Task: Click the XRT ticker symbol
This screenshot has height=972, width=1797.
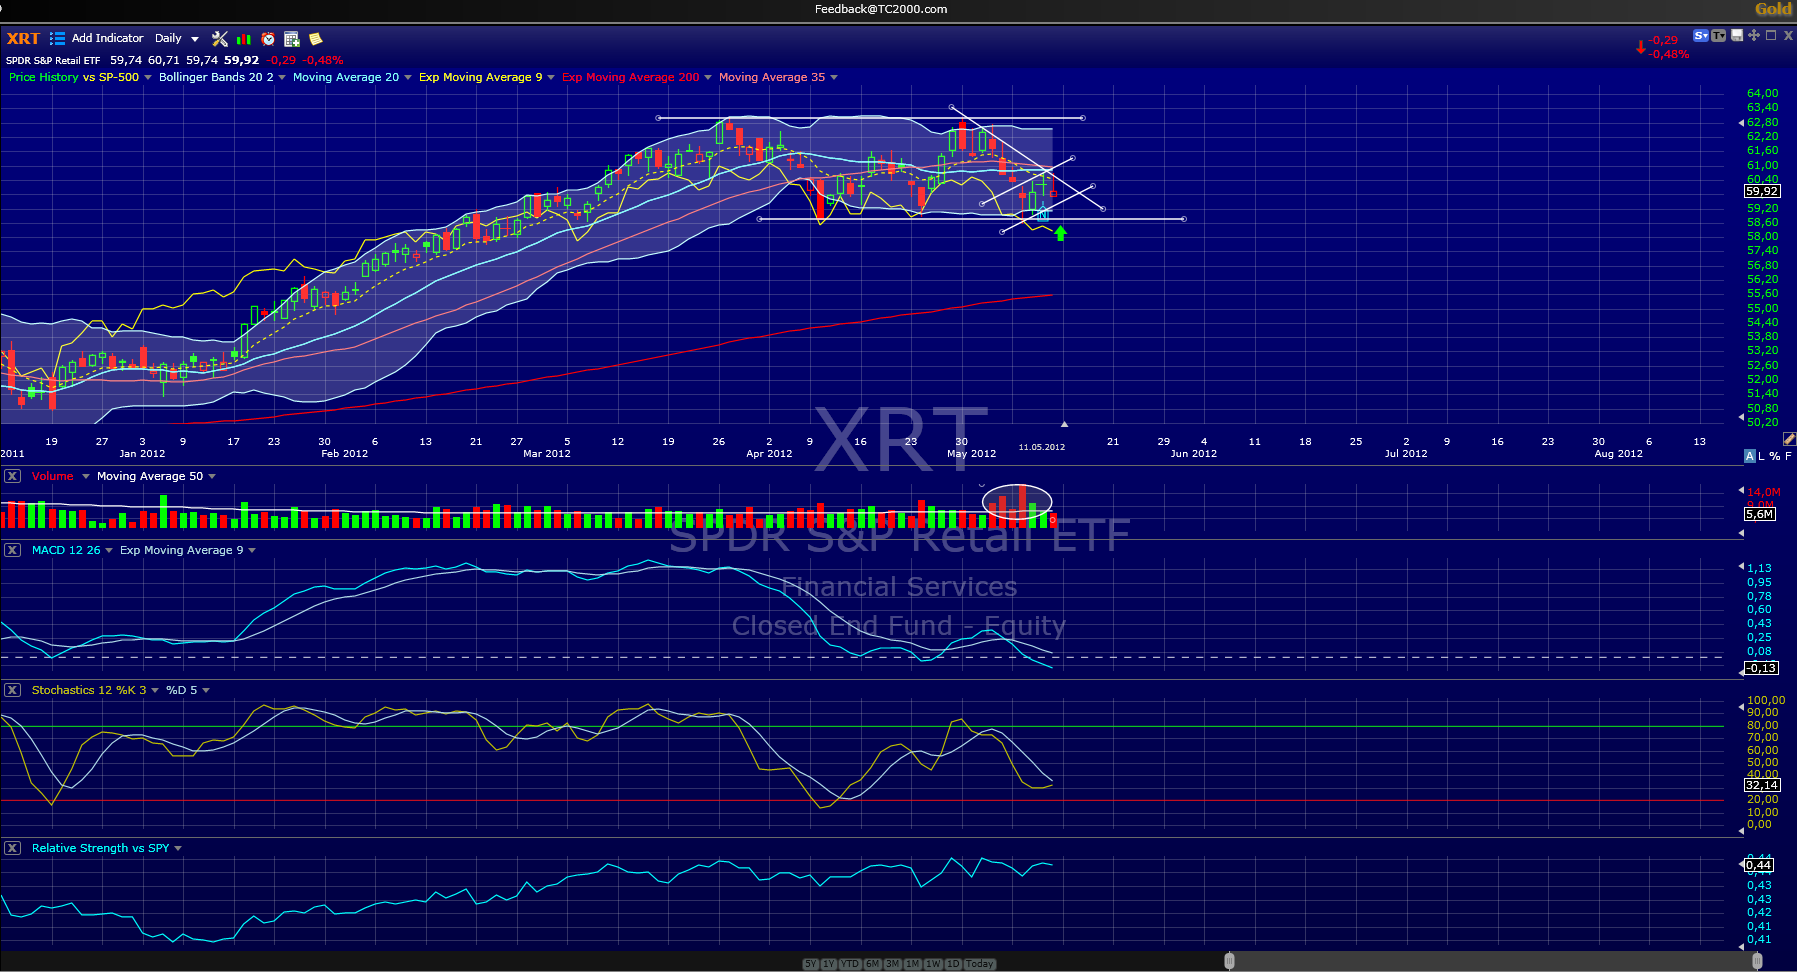Action: click(23, 39)
